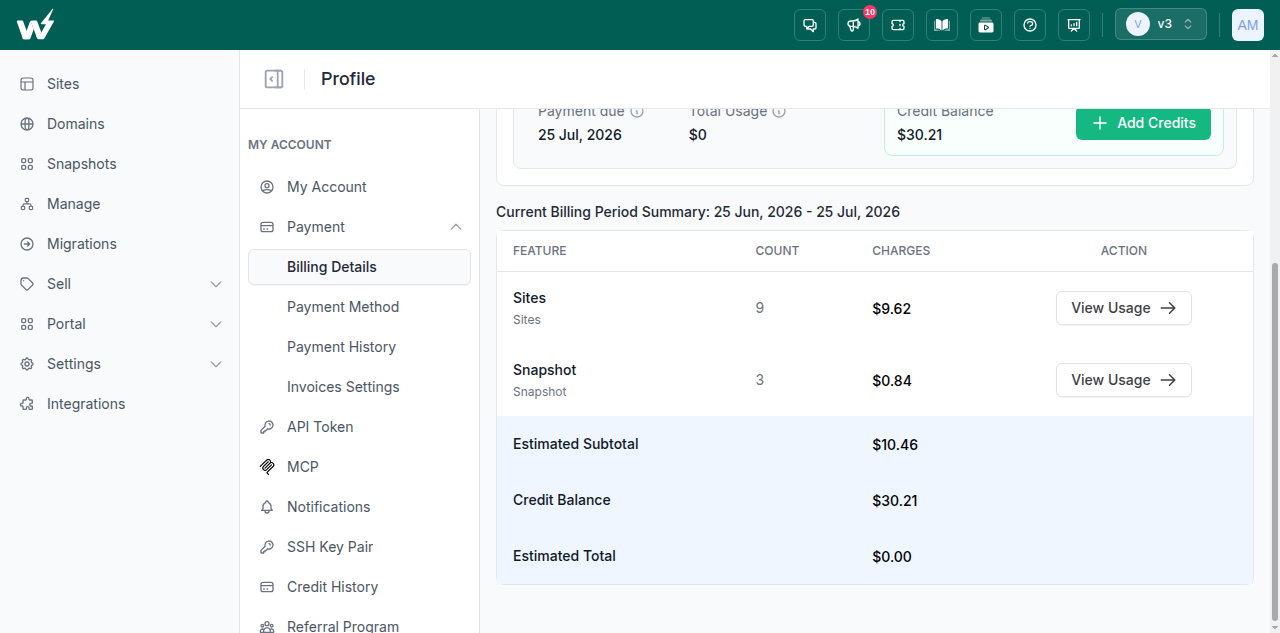The height and width of the screenshot is (633, 1280).
Task: Click the Profile page title
Action: coord(348,79)
